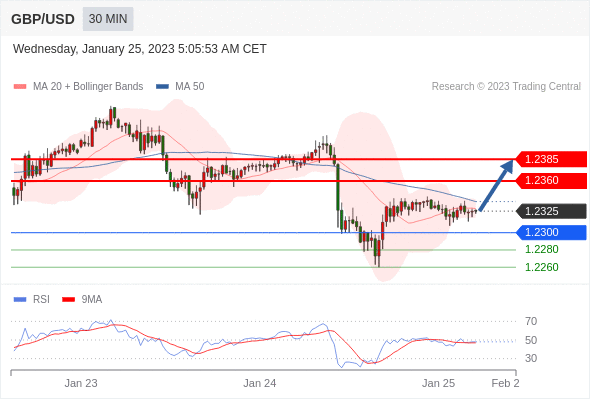The width and height of the screenshot is (590, 400).
Task: Select the red 1.2385 resistance price tag
Action: (550, 159)
